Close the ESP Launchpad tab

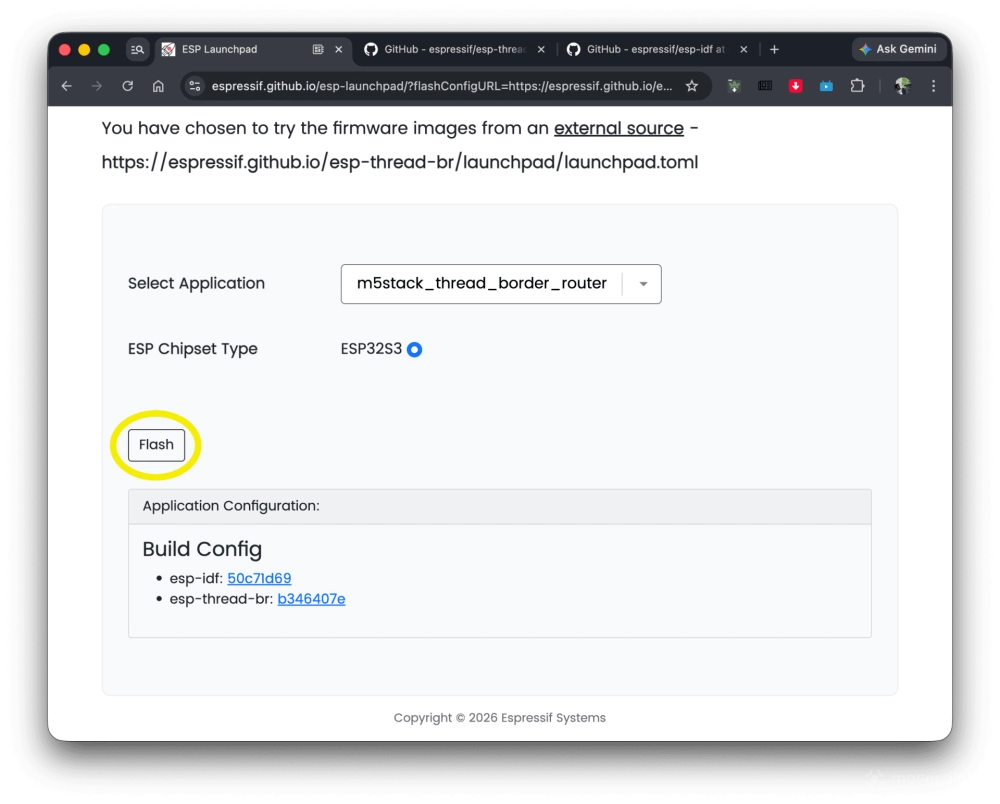click(339, 49)
